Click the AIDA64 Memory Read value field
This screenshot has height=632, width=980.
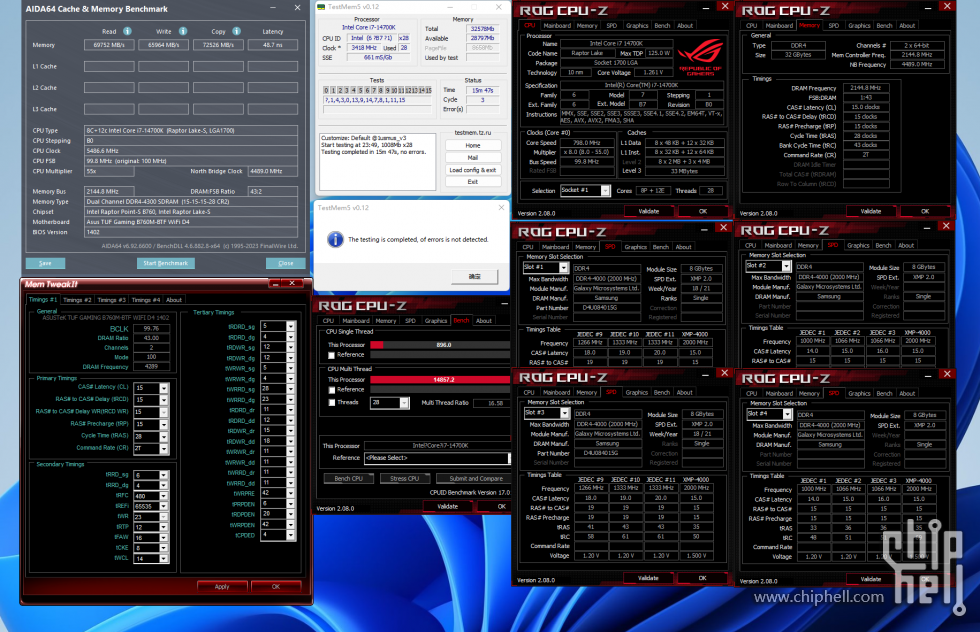109,45
